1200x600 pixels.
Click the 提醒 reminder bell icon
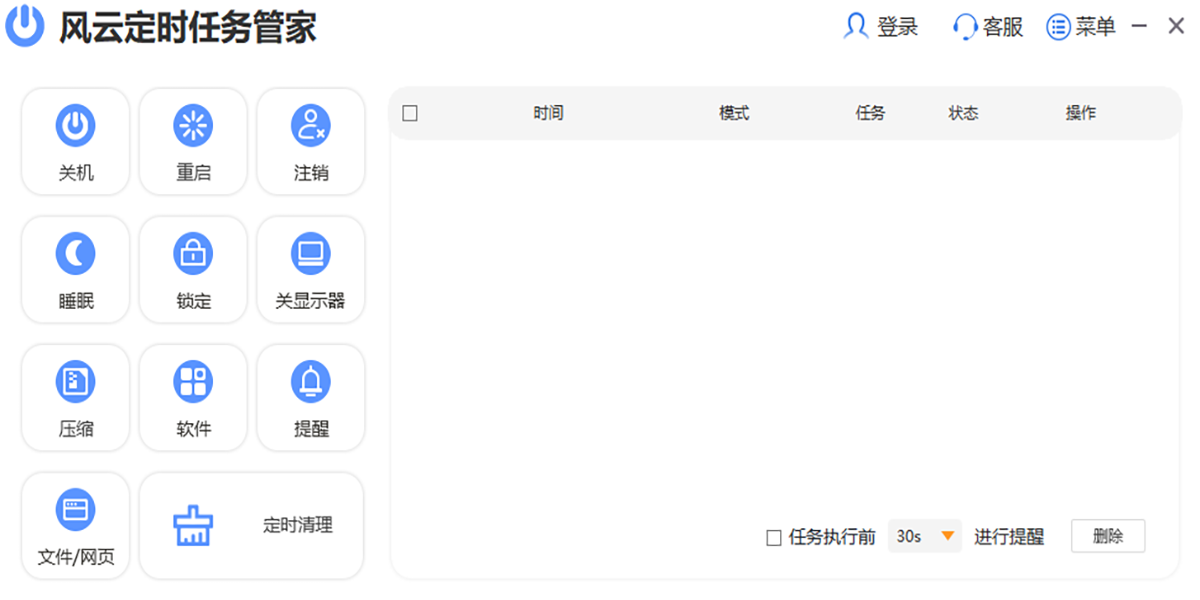coord(311,381)
